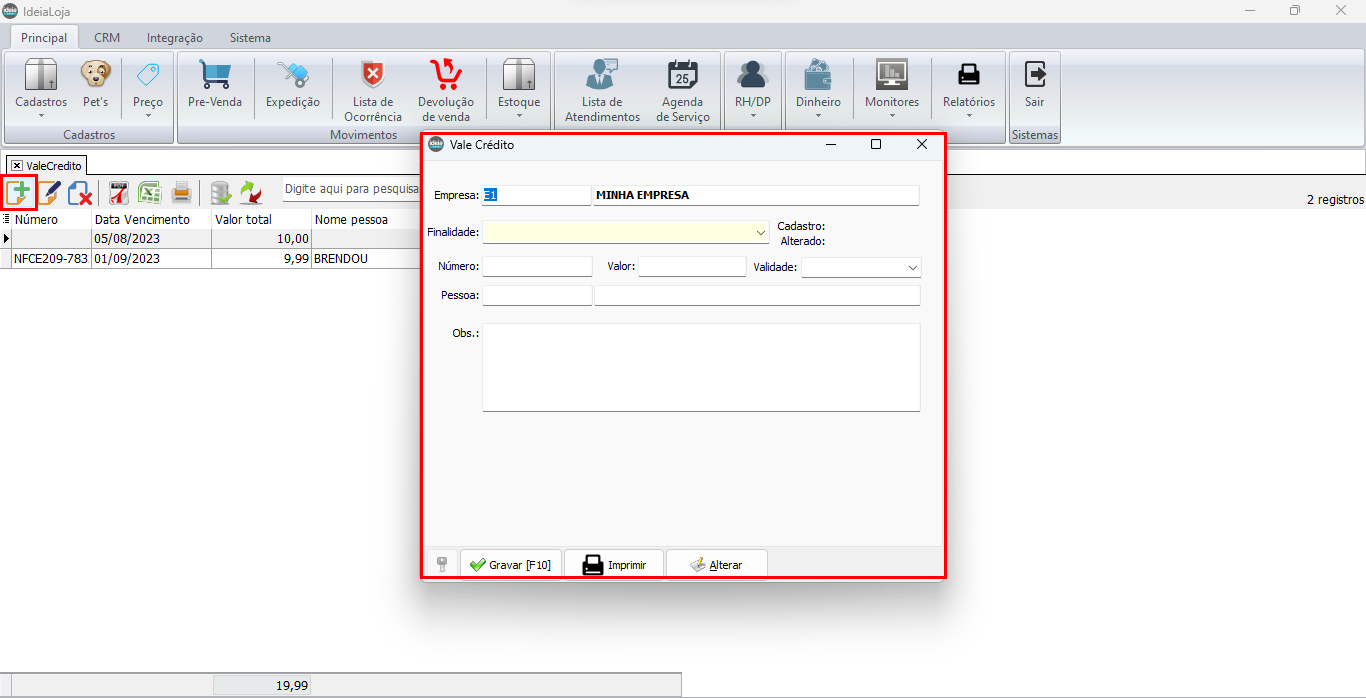
Task: Switch to the Integração ribbon tab
Action: [x=174, y=38]
